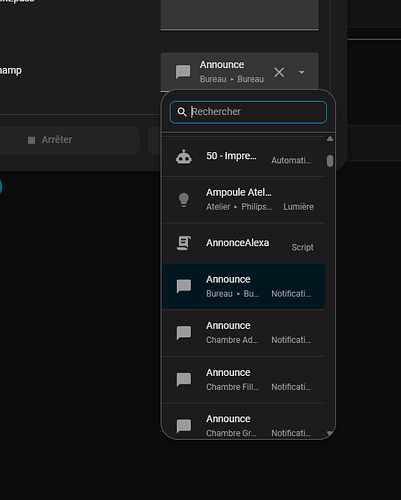Choose Ampoule Atelier light from list
The image size is (401, 500).
pos(244,200)
